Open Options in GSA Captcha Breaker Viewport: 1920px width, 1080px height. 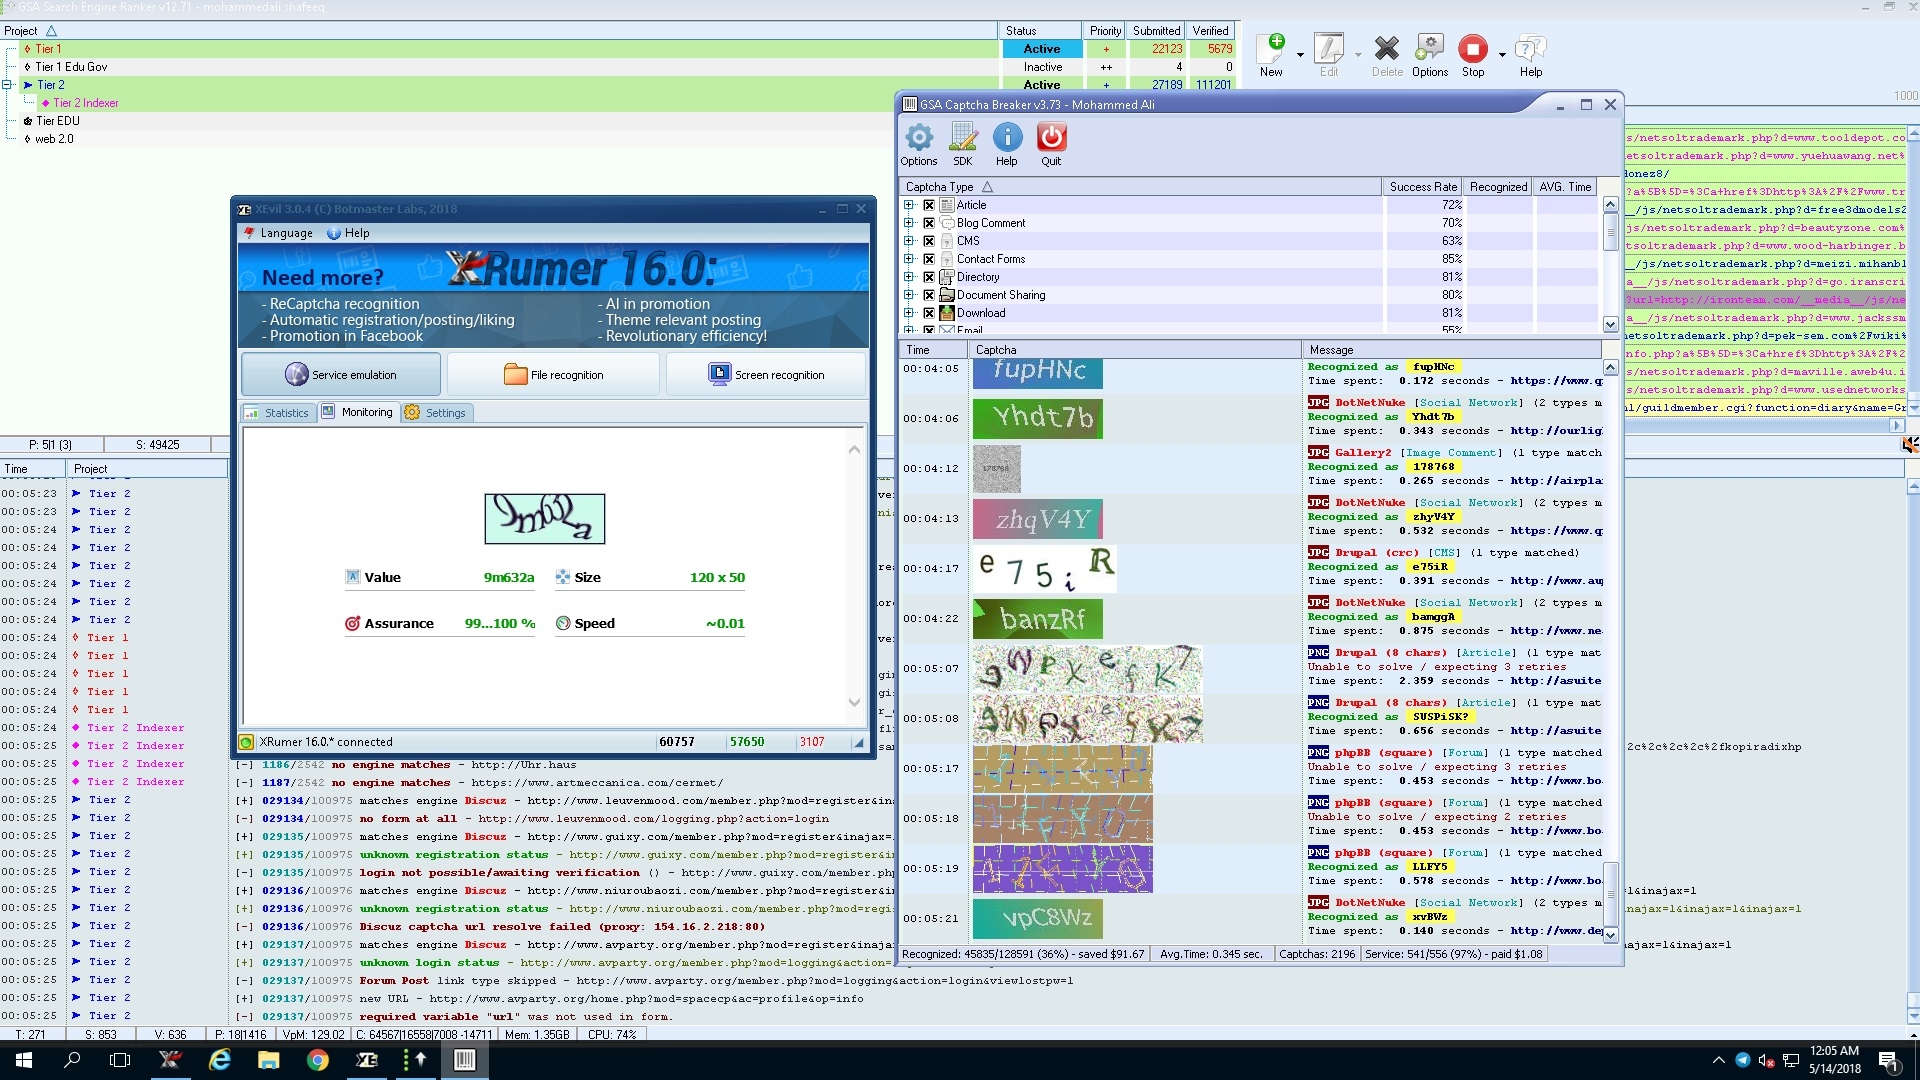coord(918,144)
